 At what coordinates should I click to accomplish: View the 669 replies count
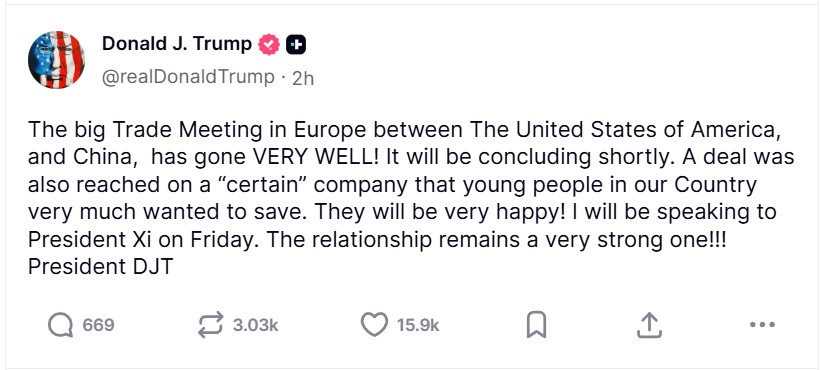(98, 326)
